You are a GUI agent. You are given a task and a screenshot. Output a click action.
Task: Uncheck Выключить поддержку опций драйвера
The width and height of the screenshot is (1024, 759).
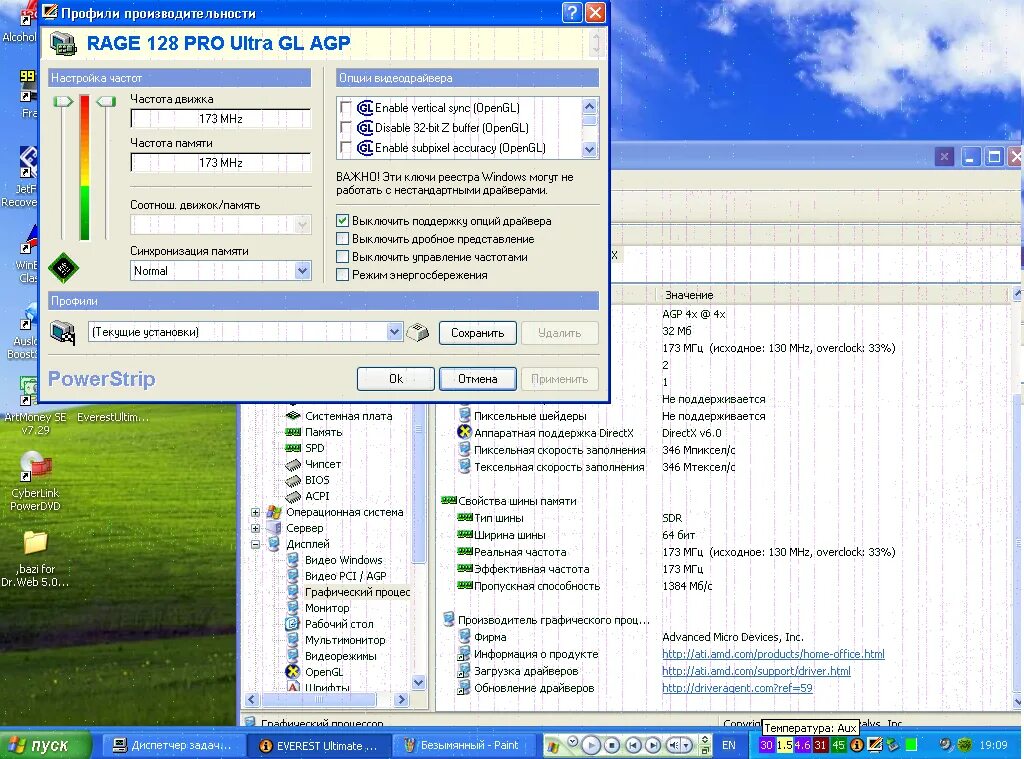click(342, 221)
